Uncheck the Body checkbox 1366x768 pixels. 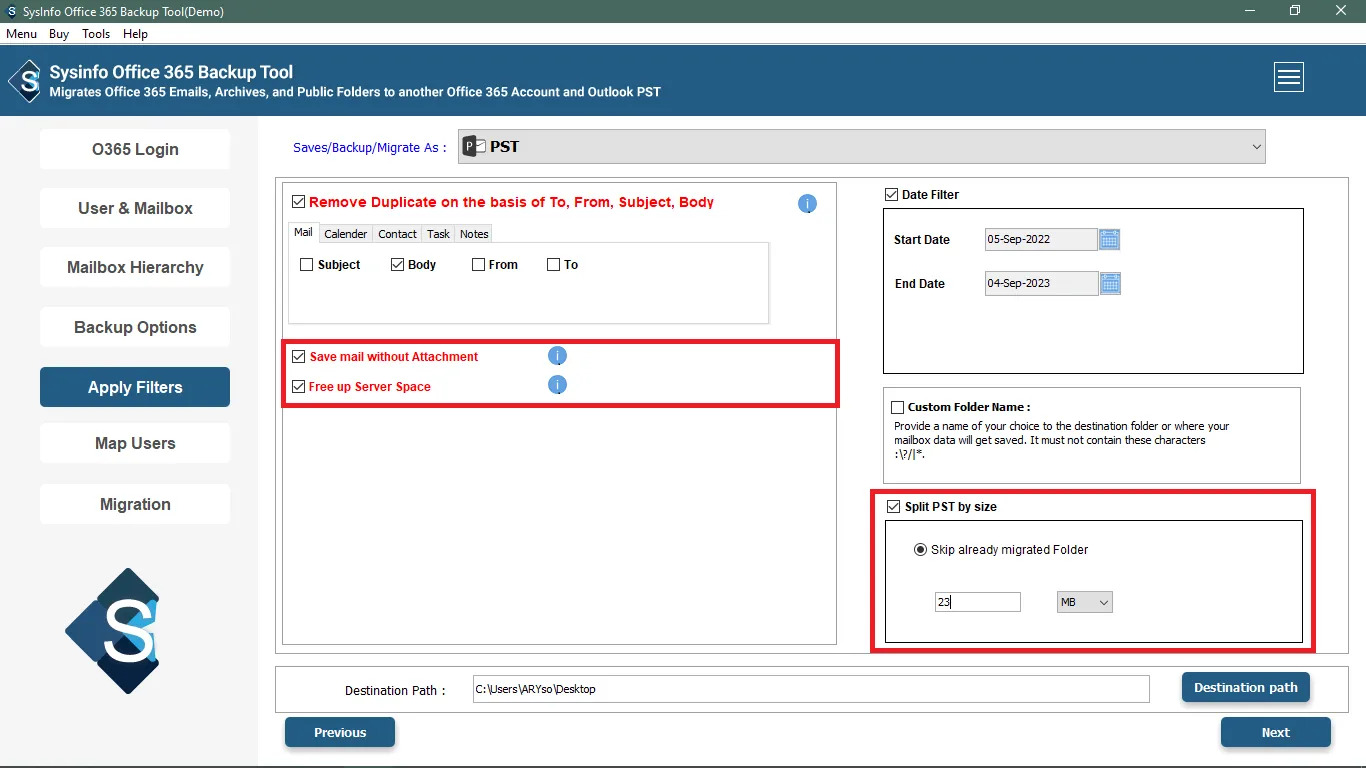pyautogui.click(x=397, y=265)
